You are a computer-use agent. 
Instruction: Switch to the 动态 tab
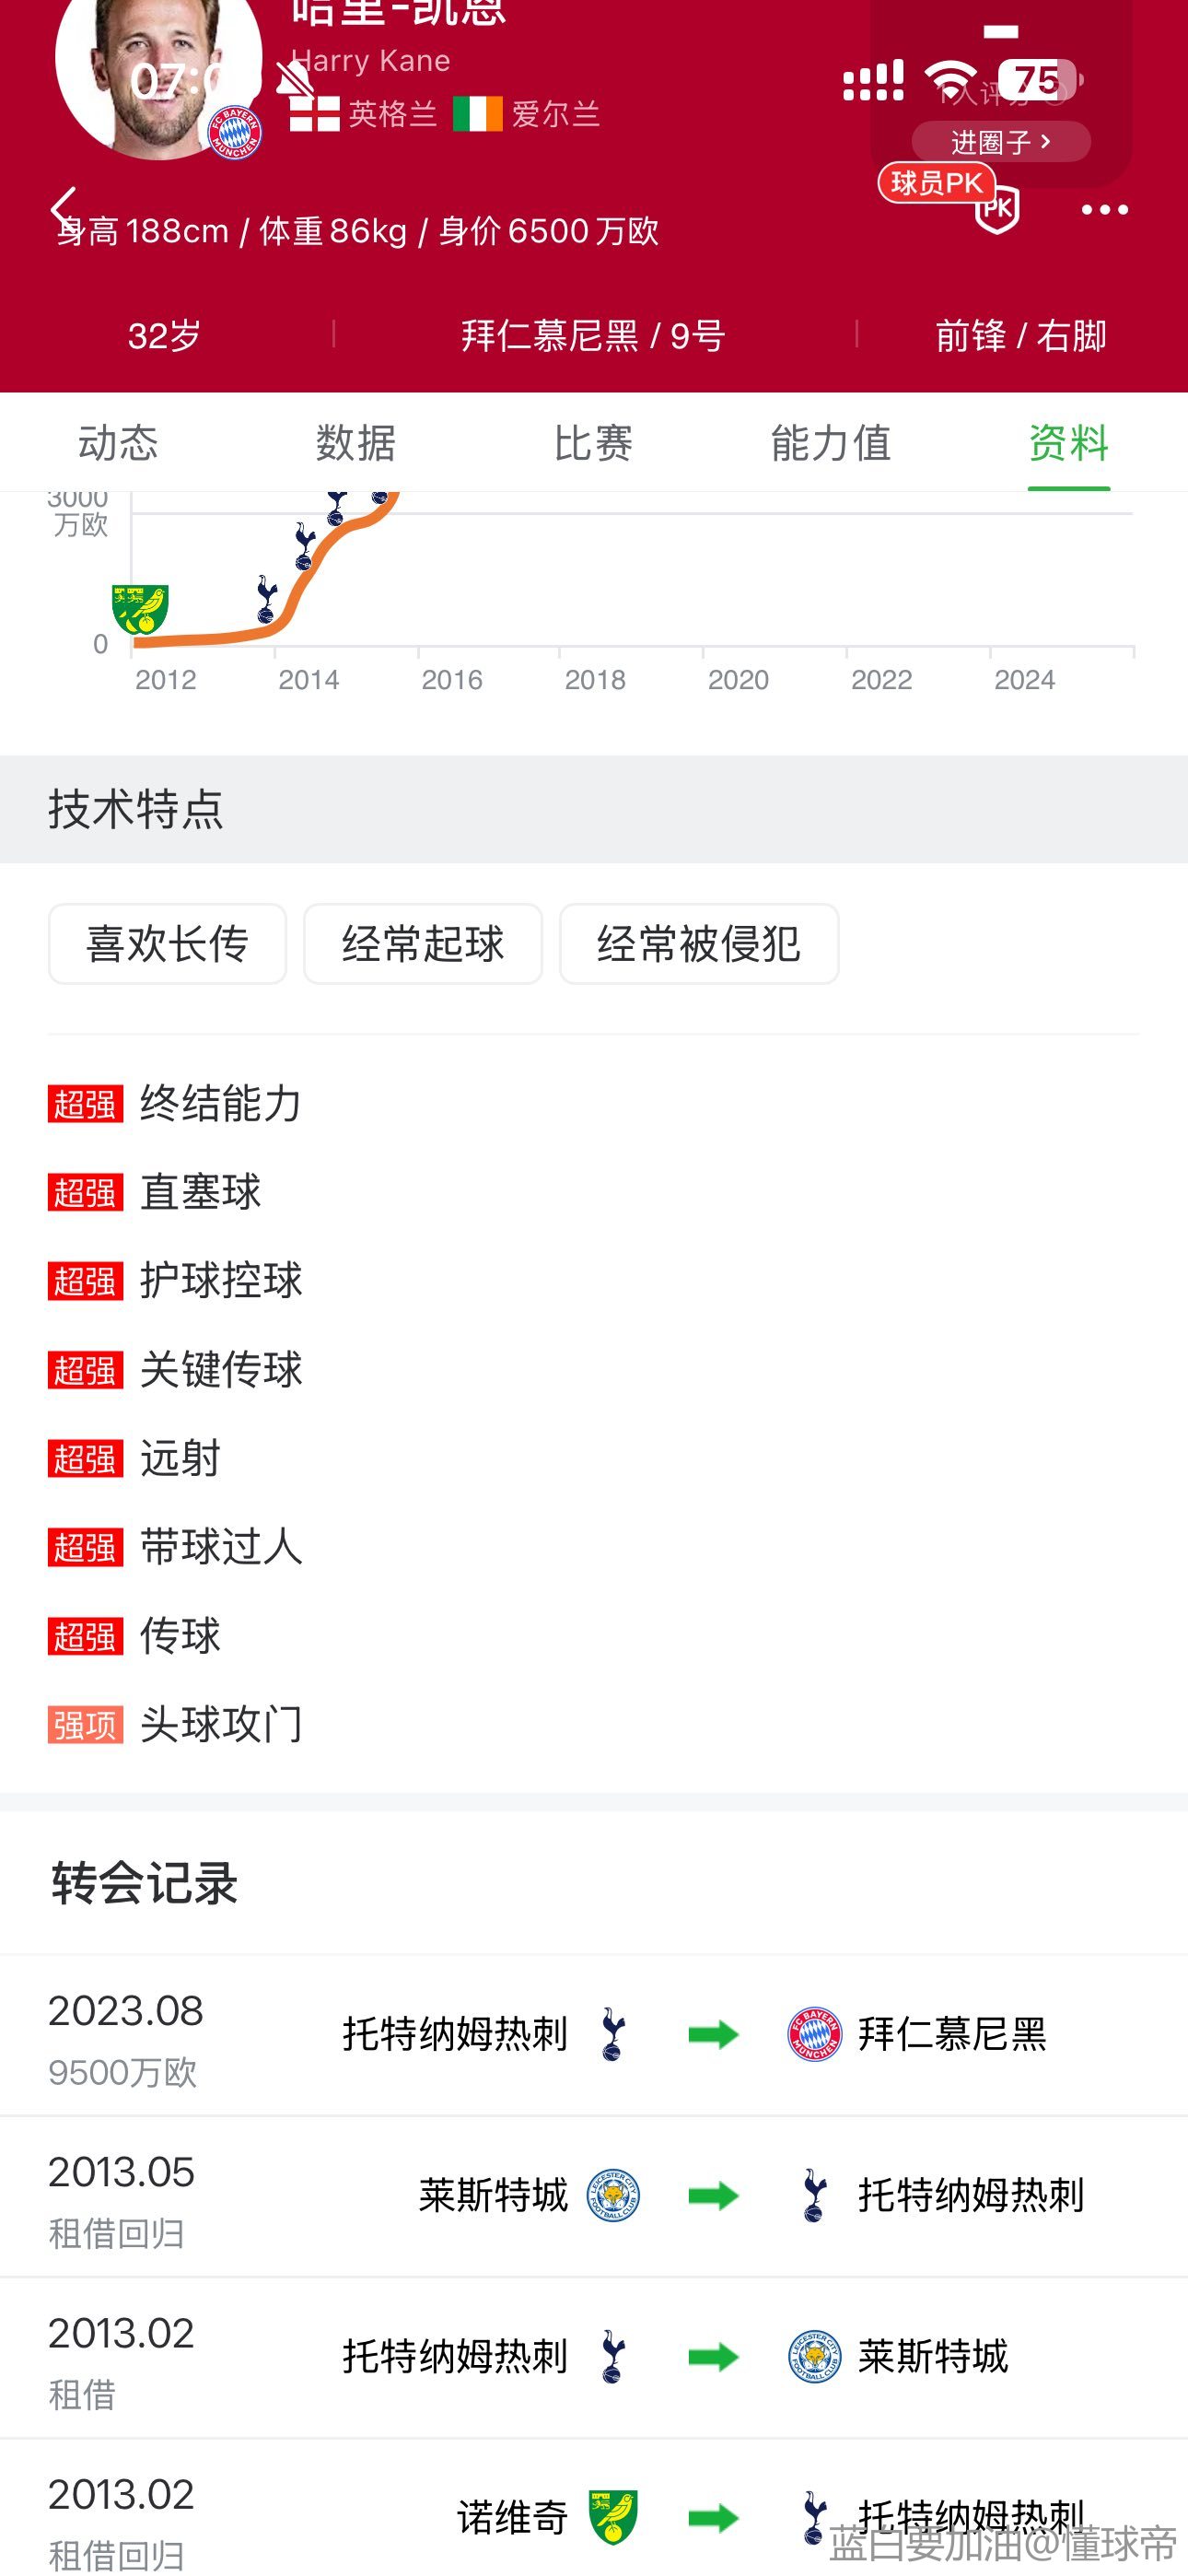click(x=118, y=443)
